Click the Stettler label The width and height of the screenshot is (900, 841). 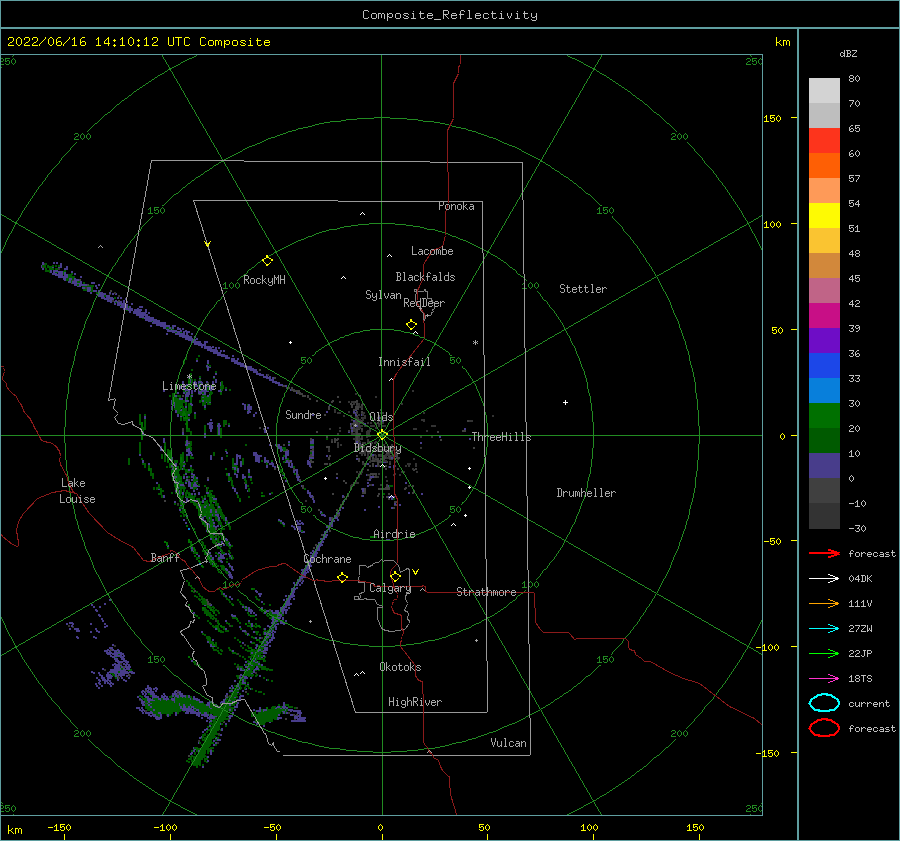click(583, 289)
